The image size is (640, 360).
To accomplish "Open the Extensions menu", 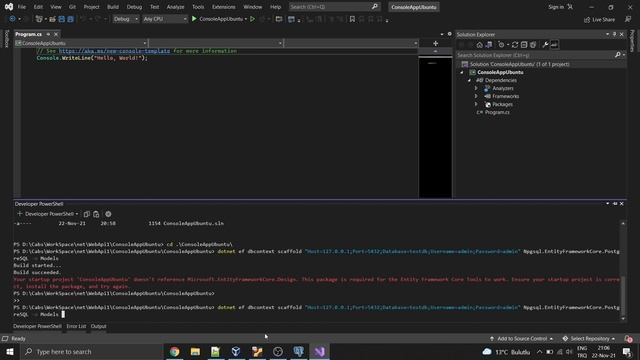I will click(223, 7).
